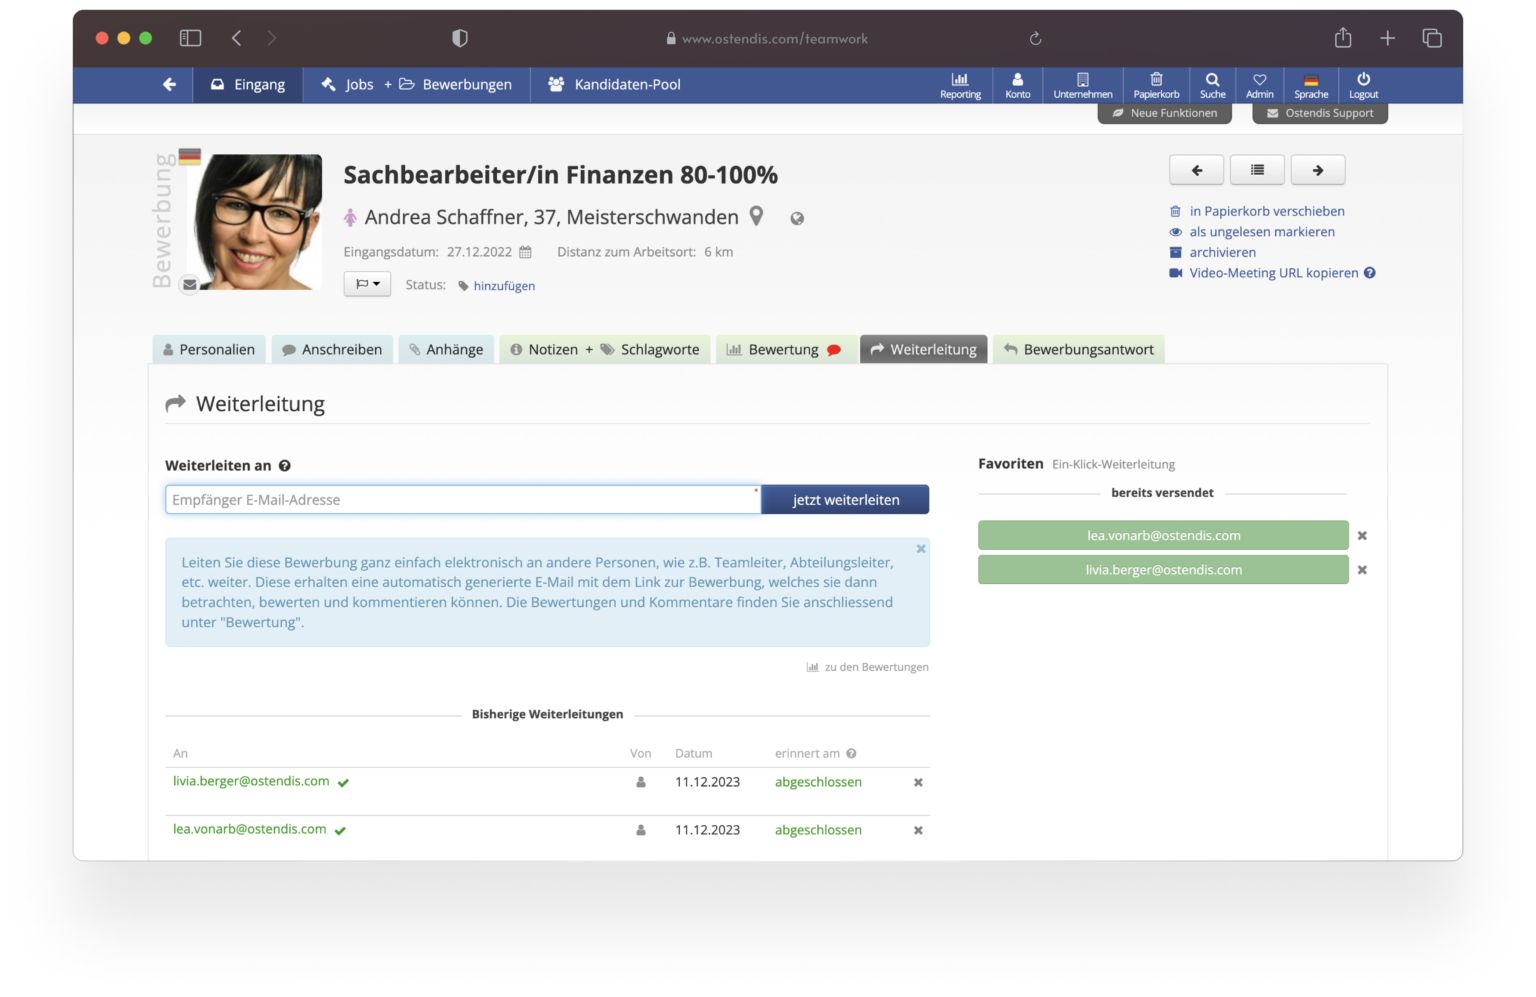This screenshot has width=1536, height=997.
Task: Click abgeschlossen status for lea.vonarb
Action: pos(818,830)
